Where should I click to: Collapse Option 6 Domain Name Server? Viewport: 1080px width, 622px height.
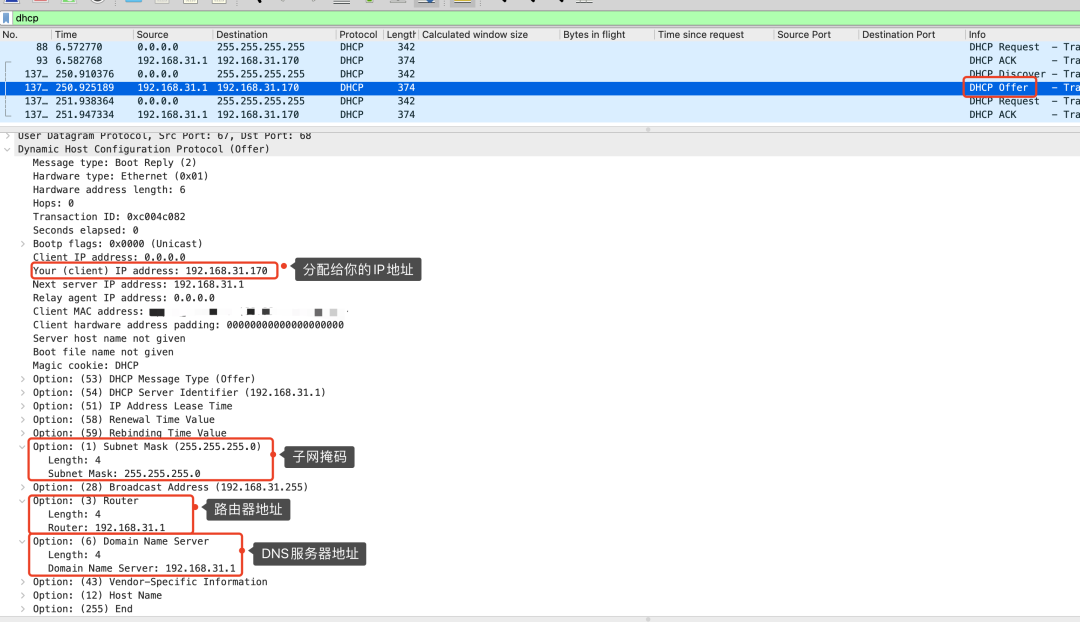(23, 541)
